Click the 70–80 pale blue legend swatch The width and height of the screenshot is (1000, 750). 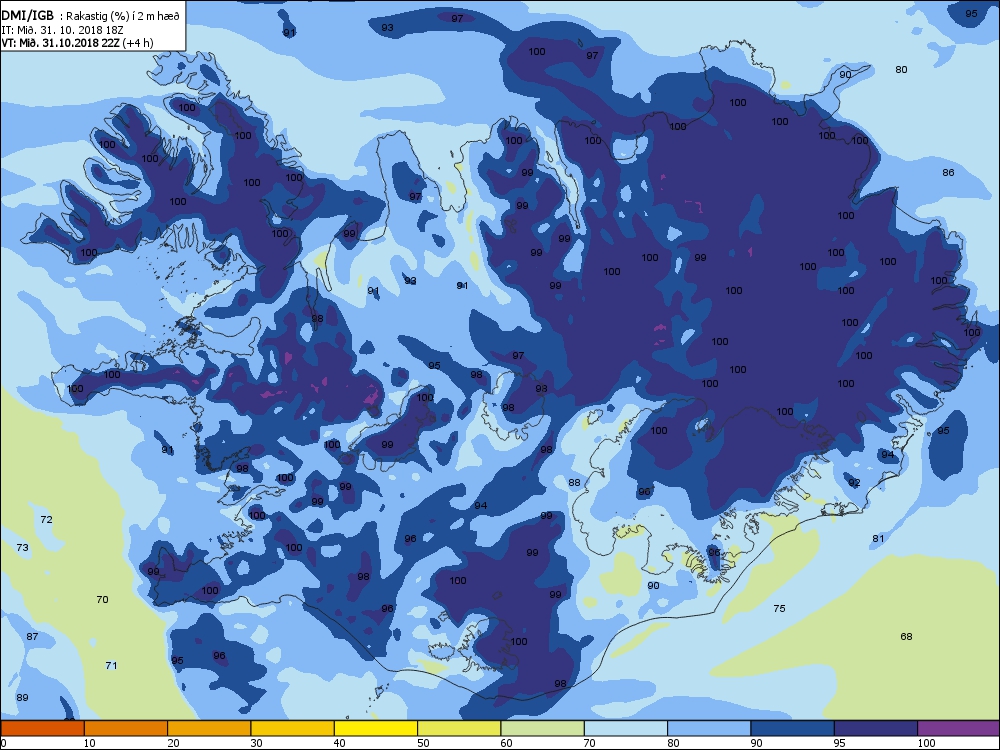pyautogui.click(x=626, y=728)
